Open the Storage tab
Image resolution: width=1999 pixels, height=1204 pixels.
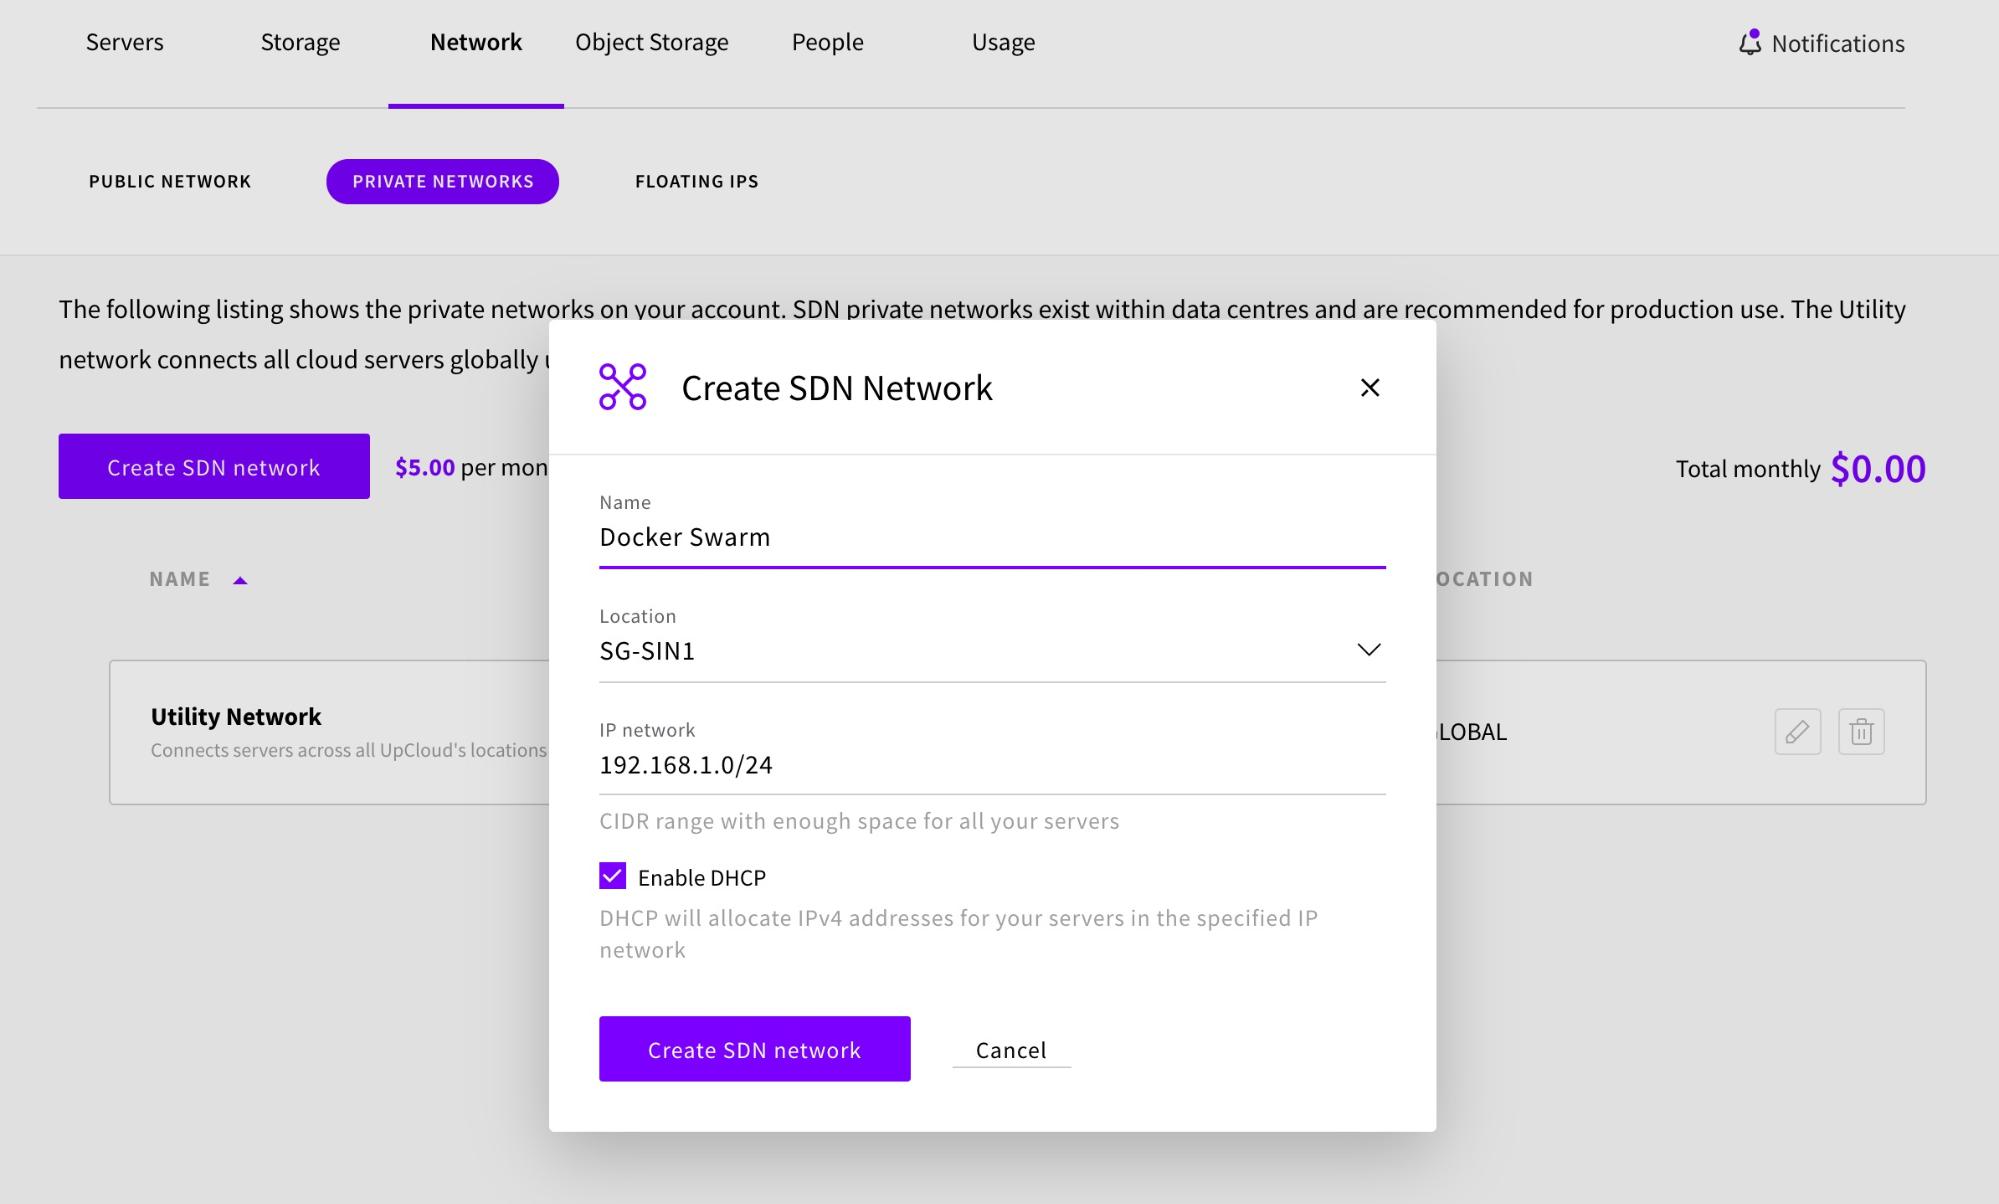pyautogui.click(x=300, y=42)
